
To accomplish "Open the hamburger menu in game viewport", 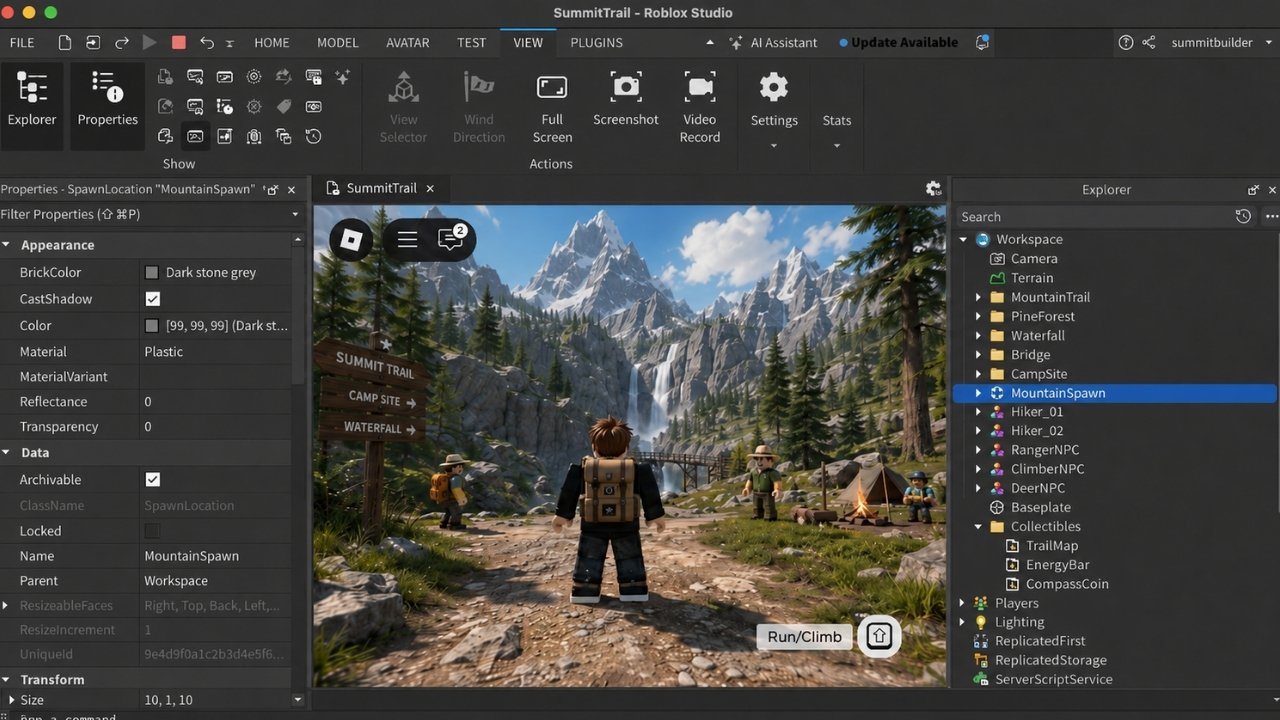I will (407, 240).
